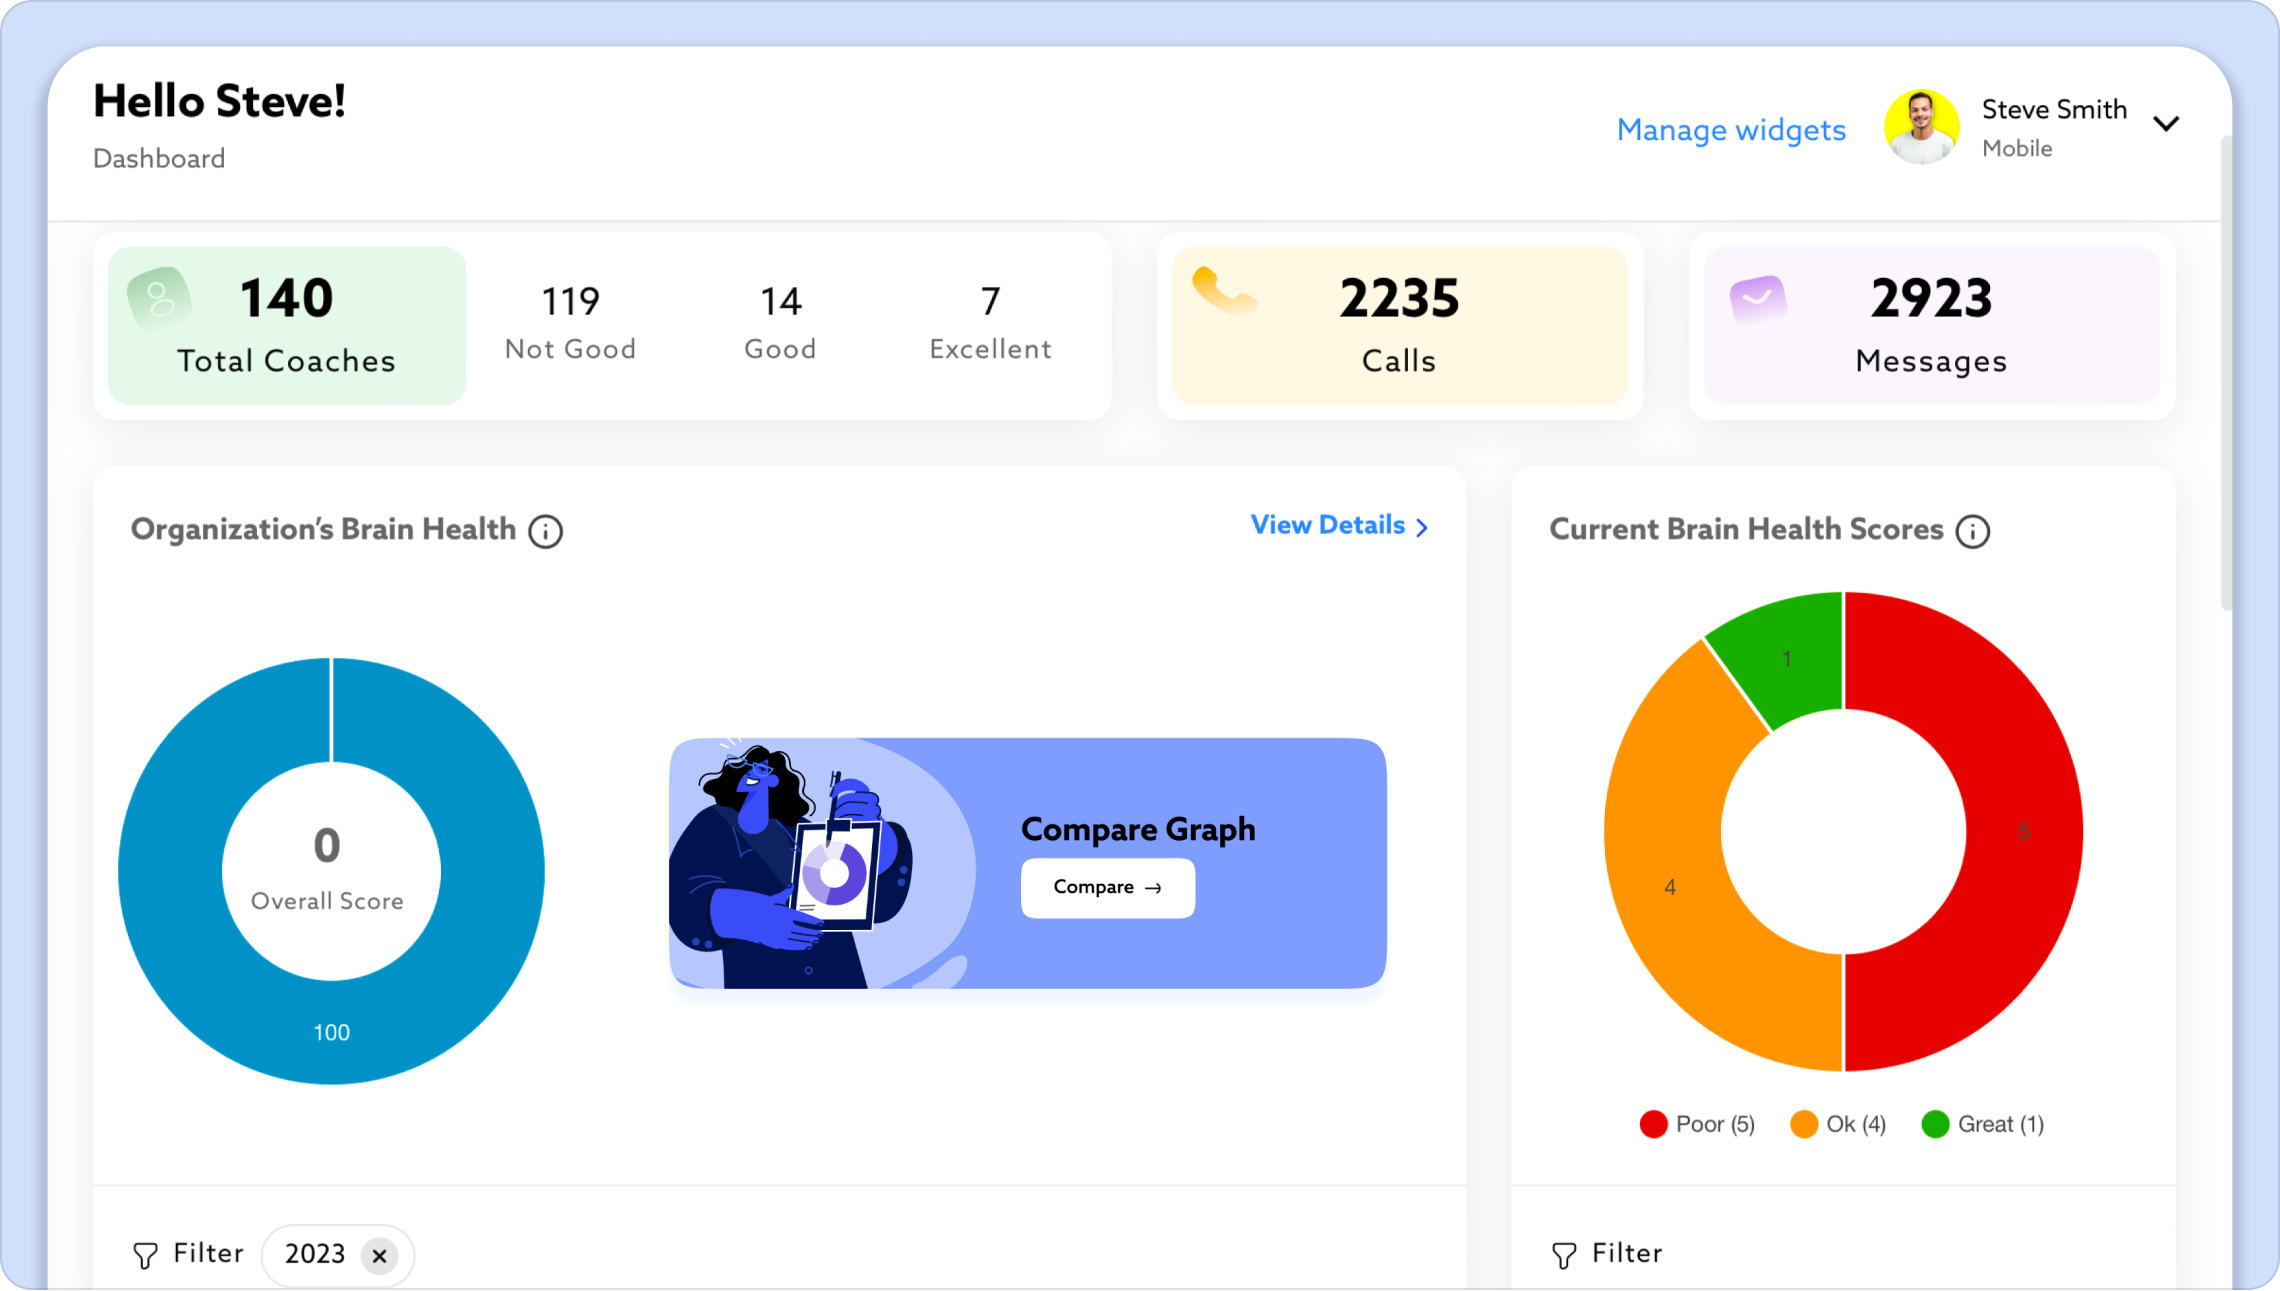Click the Compare arrow button
Image resolution: width=2280 pixels, height=1291 pixels.
point(1107,888)
